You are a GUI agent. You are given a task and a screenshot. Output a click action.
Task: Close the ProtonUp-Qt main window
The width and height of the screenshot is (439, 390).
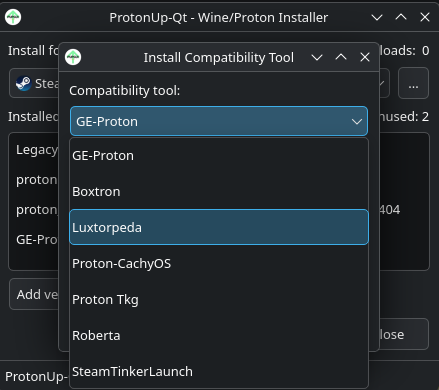coord(425,17)
